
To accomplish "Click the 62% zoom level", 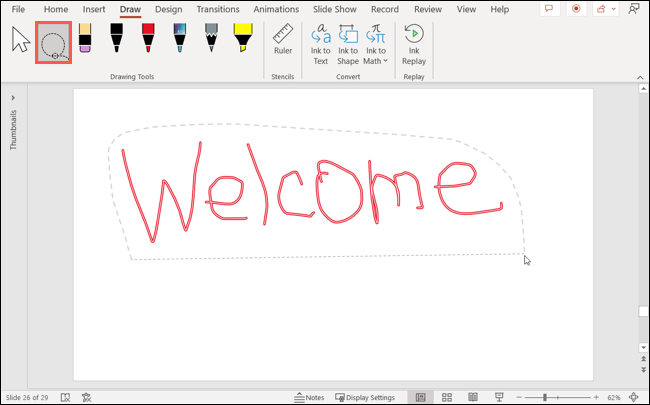I will 614,397.
